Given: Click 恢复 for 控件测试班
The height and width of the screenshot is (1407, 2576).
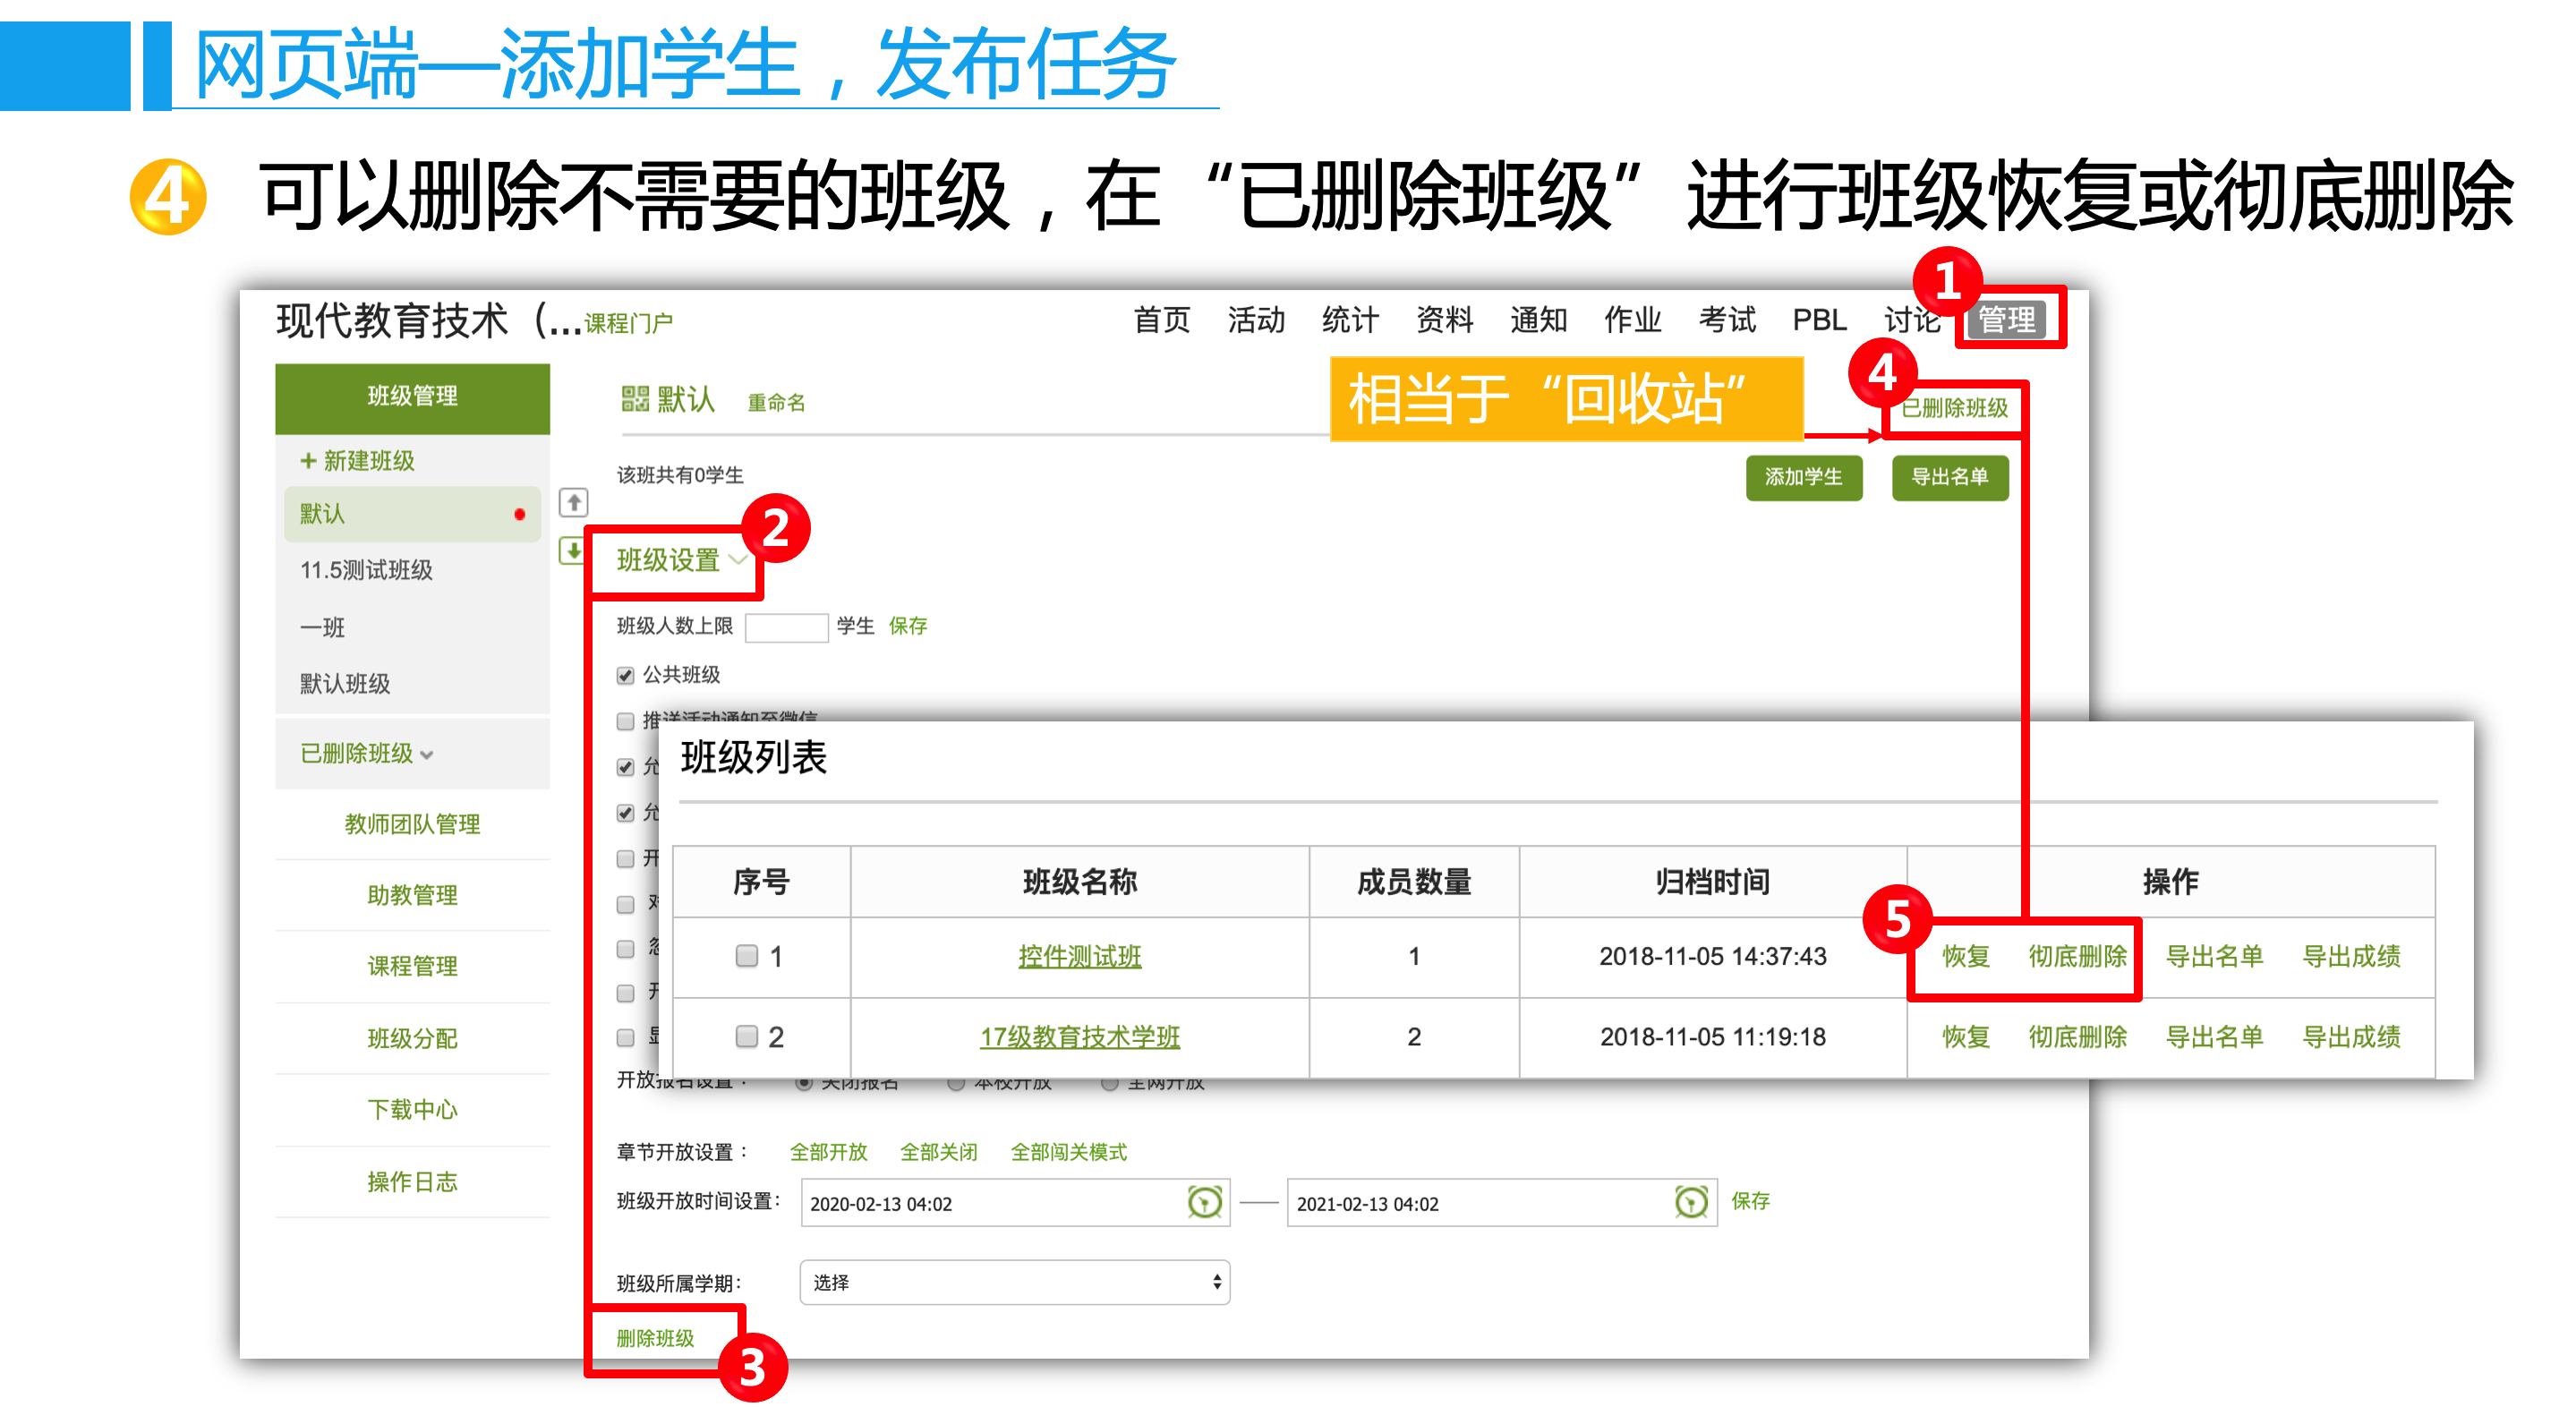Looking at the screenshot, I should click(1965, 956).
